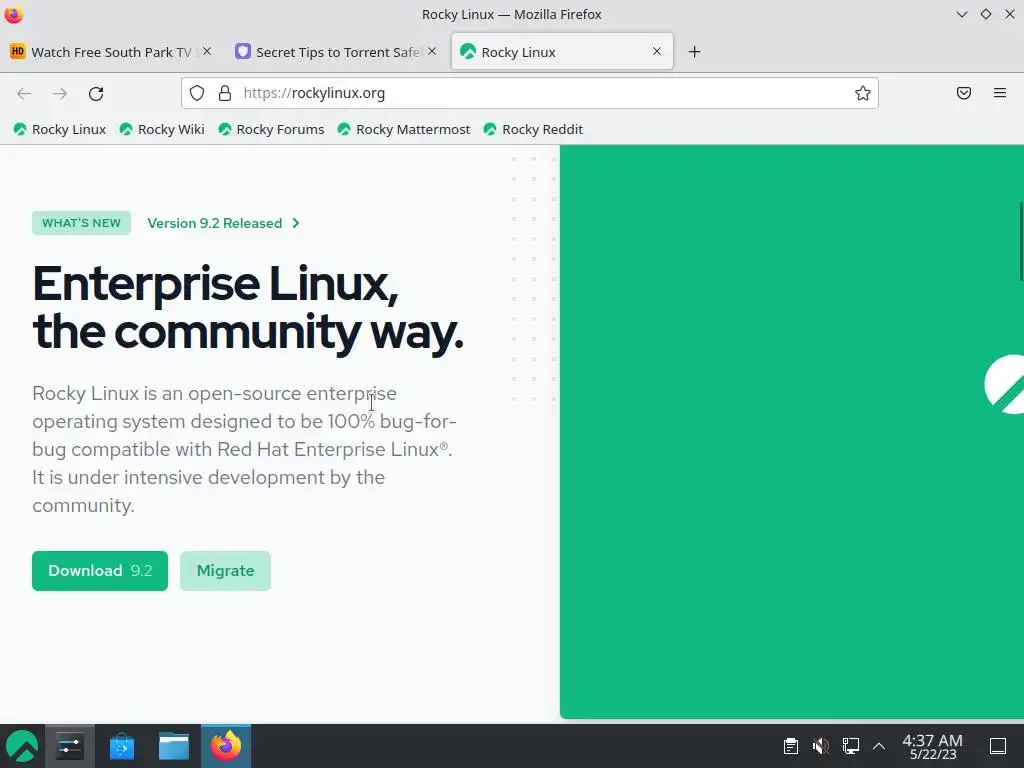Open clipboard tray icon
This screenshot has width=1024, height=768.
[791, 746]
